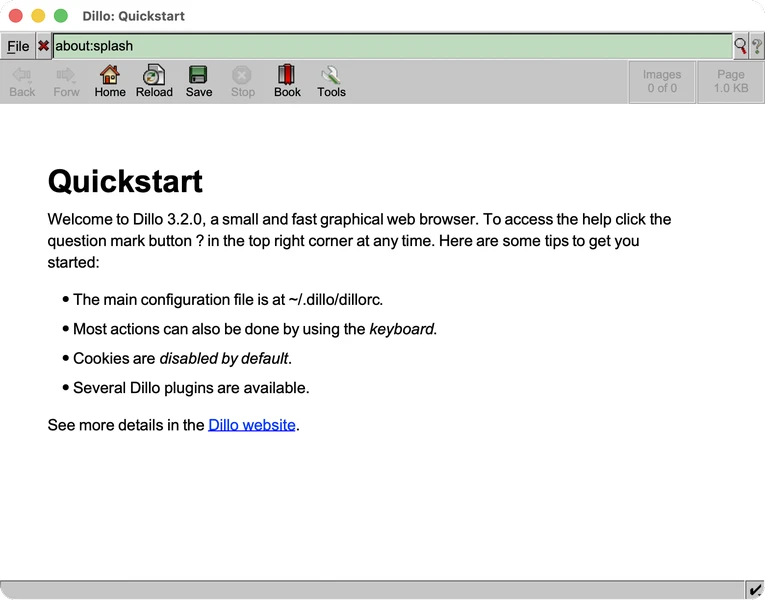Go forward with the Forw button
Image resolution: width=765 pixels, height=600 pixels.
point(66,82)
